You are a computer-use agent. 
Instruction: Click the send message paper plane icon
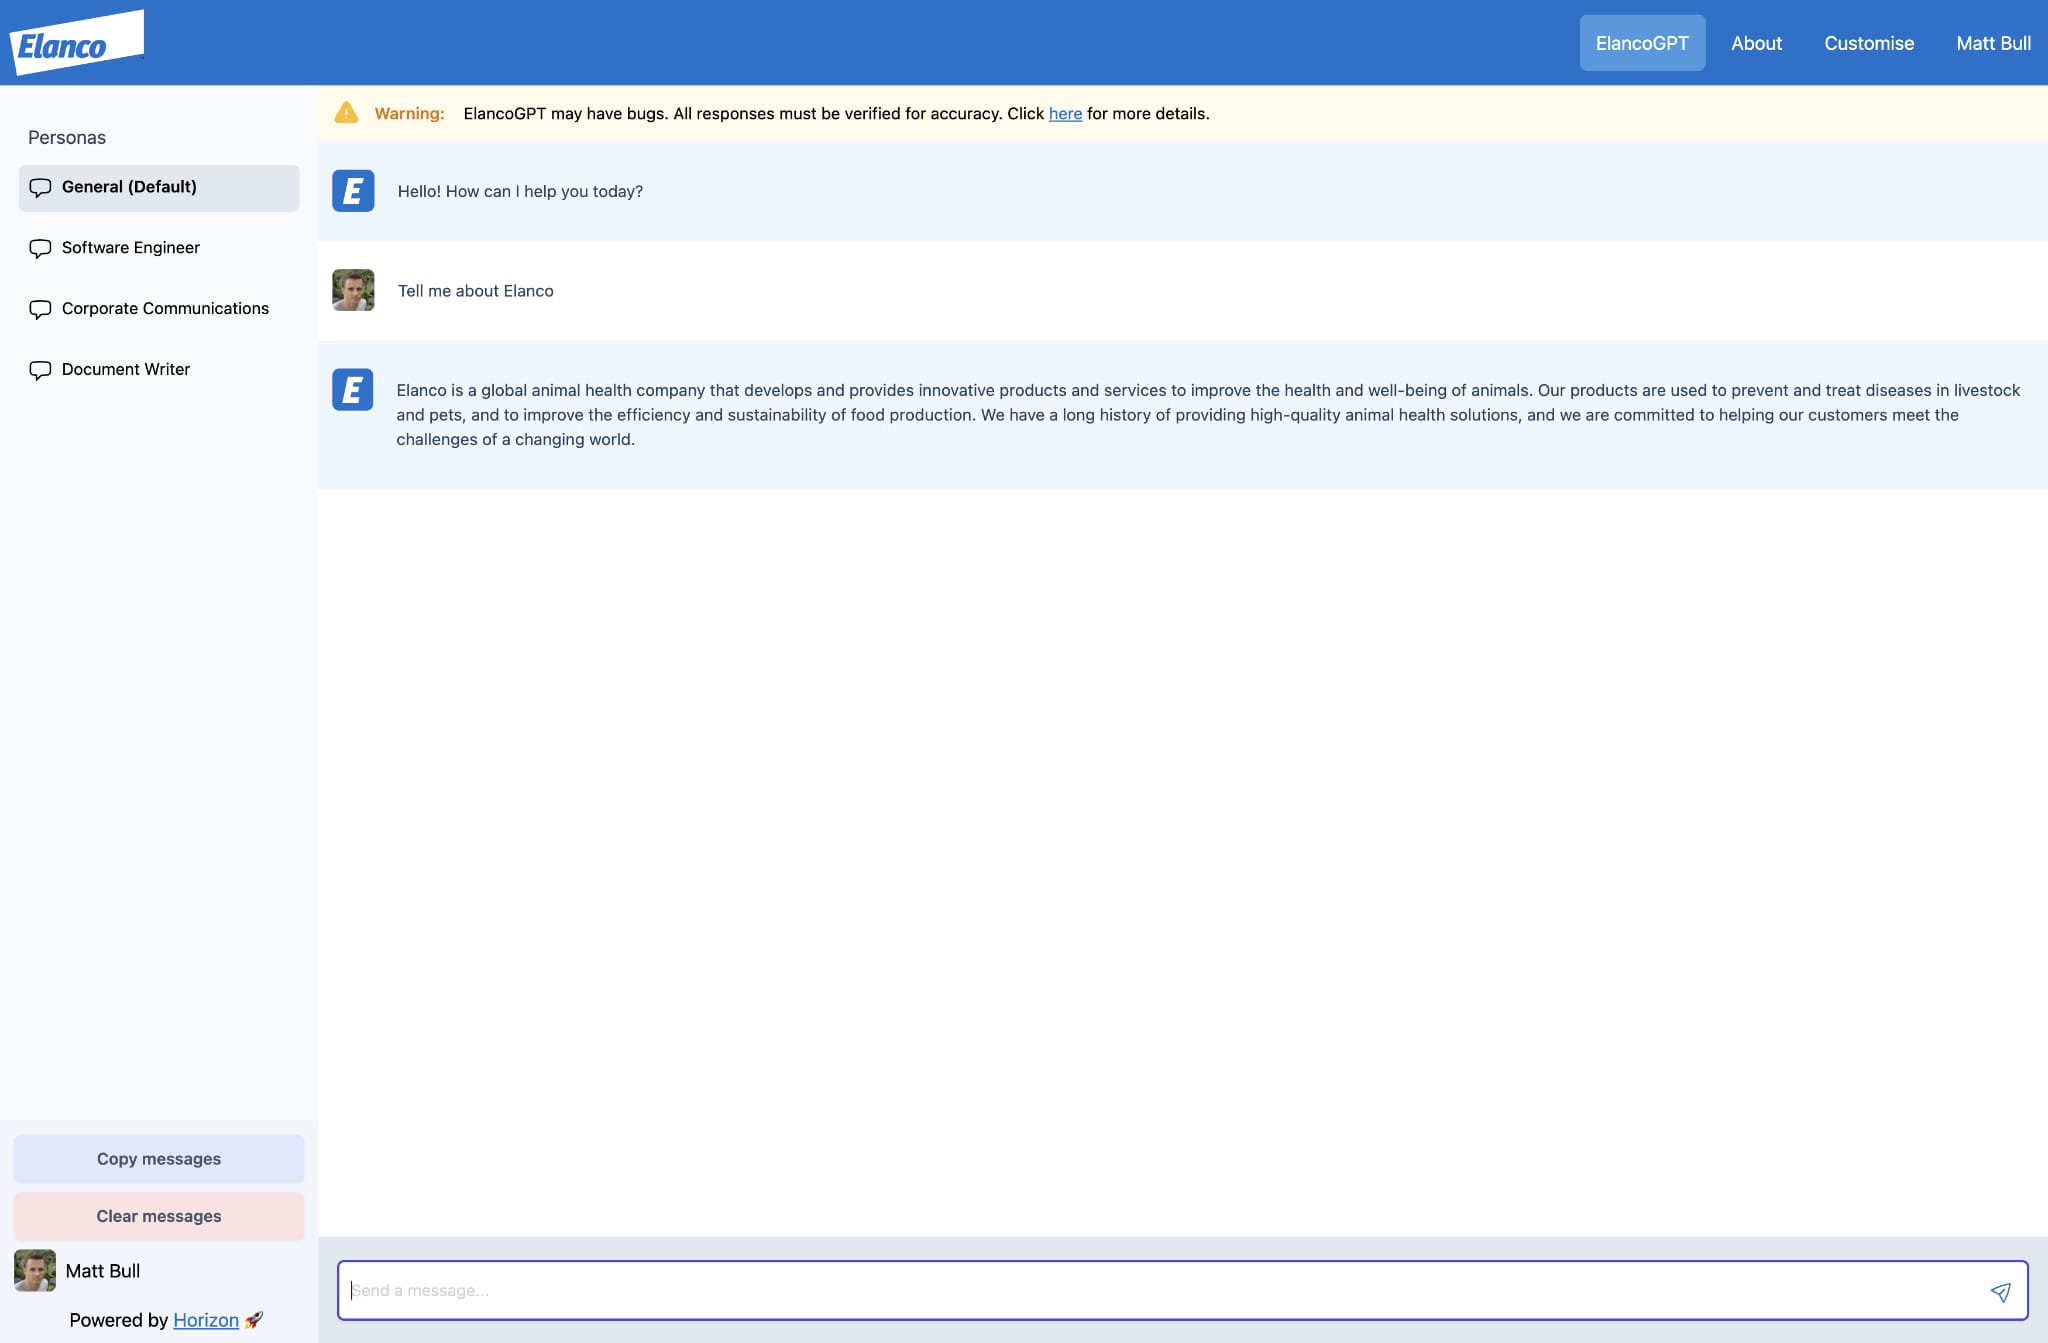point(2000,1291)
